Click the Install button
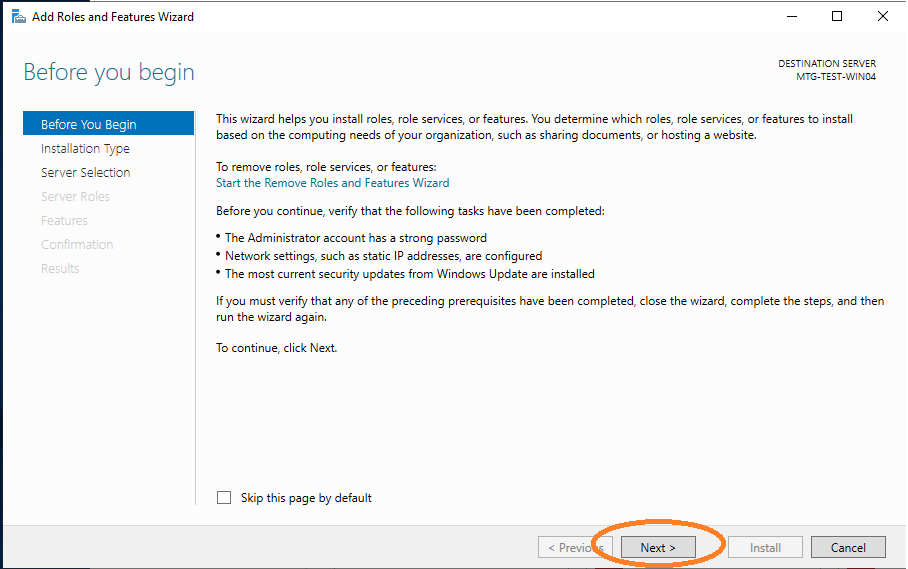Viewport: 908px width, 569px height. (x=765, y=547)
